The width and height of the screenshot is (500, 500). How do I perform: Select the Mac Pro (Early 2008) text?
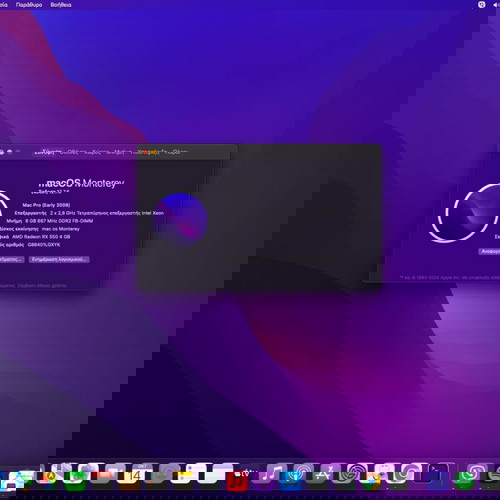pos(46,205)
